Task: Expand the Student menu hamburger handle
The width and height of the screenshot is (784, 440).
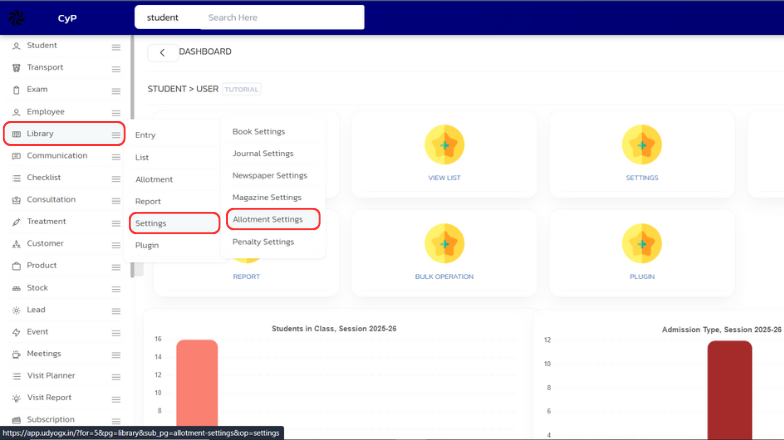Action: (116, 47)
